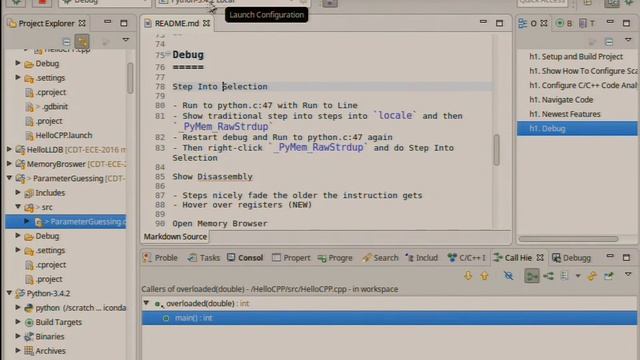Select .cproject under ParameterGuessing

click(x=51, y=264)
